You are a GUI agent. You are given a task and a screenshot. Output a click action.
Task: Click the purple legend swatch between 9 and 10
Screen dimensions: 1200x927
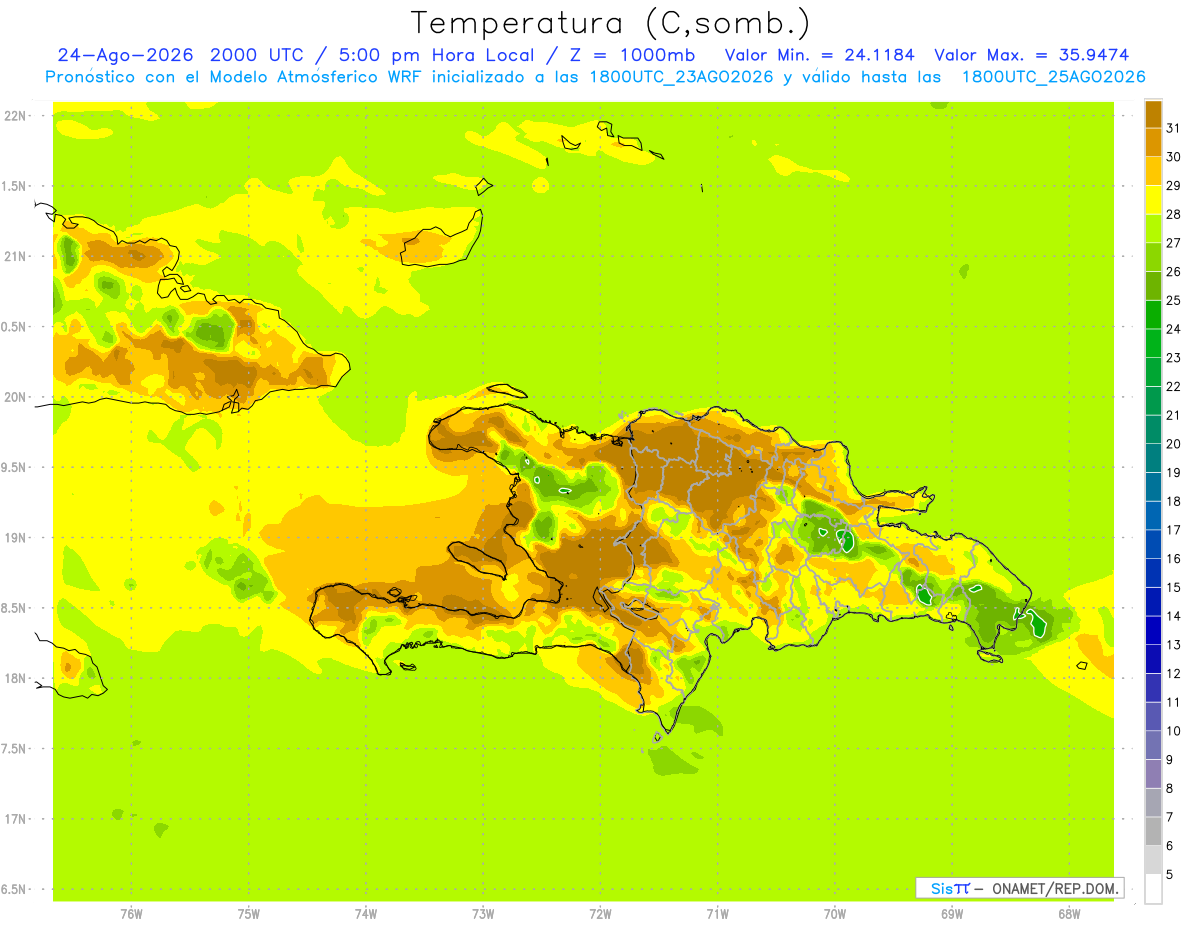[x=1154, y=745]
